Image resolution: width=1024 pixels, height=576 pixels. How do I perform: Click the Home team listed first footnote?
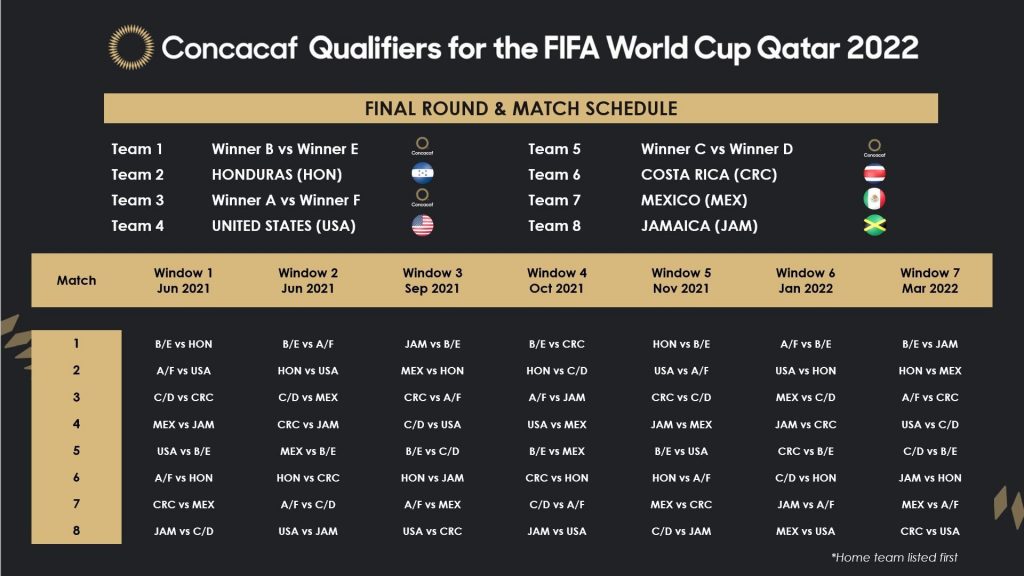893,557
